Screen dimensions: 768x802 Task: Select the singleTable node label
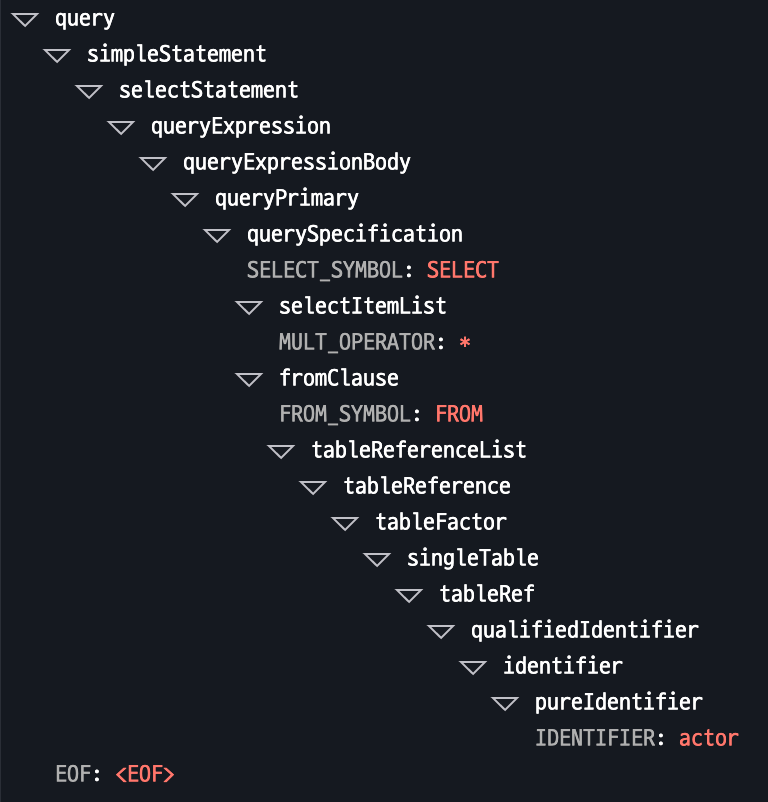tap(472, 558)
